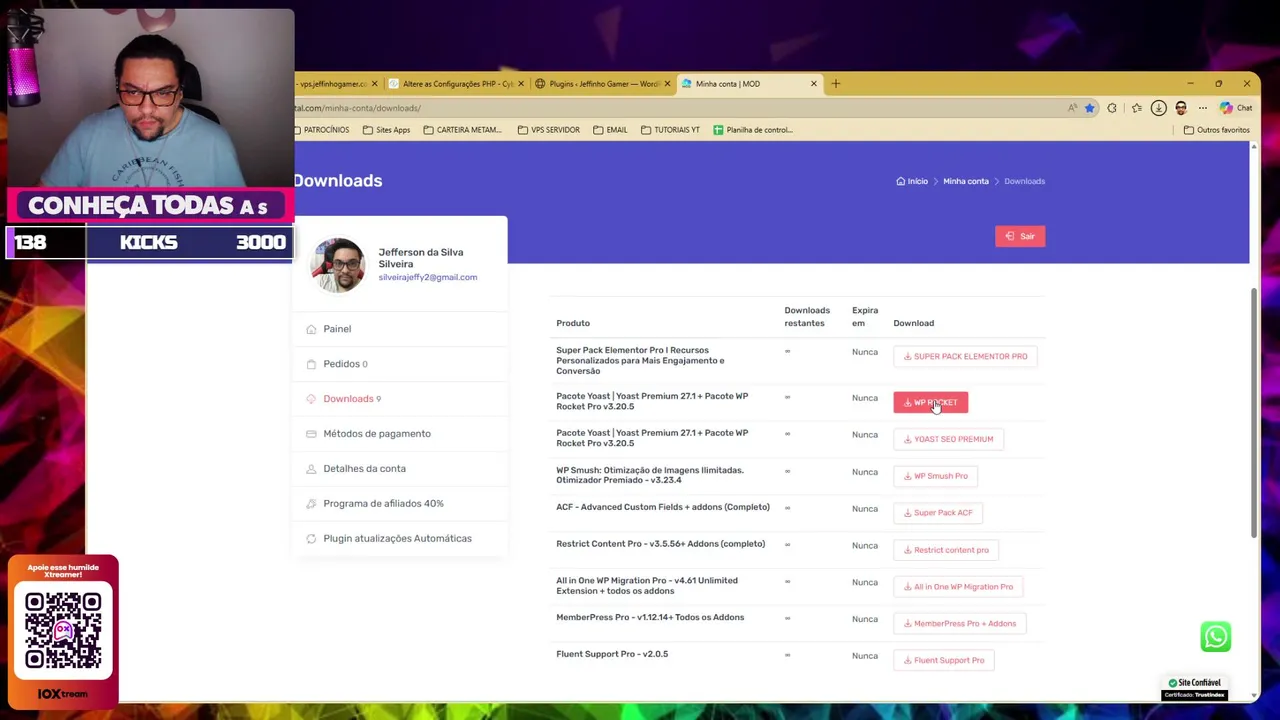Download Super Pack ACF
The width and height of the screenshot is (1280, 720).
(x=938, y=513)
